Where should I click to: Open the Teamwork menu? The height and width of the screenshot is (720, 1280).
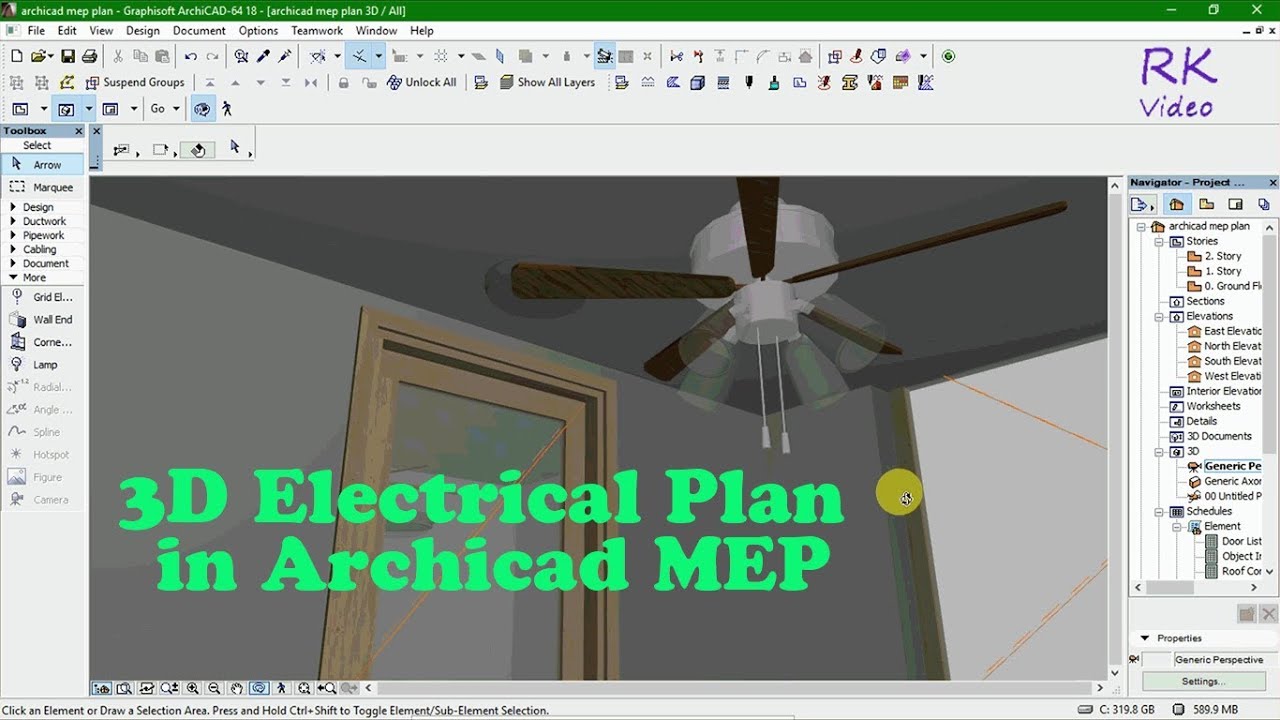[317, 31]
